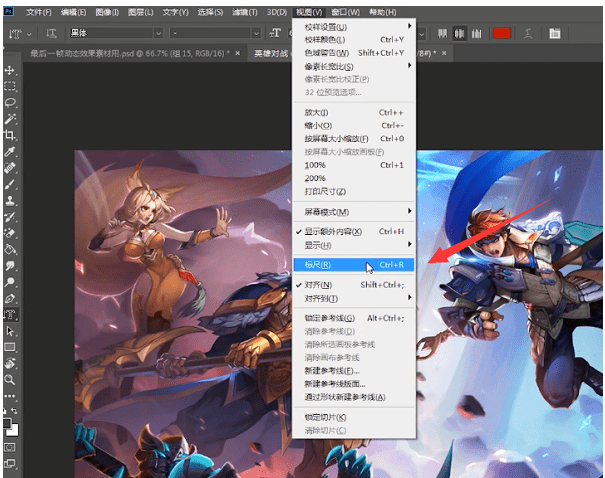Click the red text color swatch
605x478 pixels.
click(501, 33)
